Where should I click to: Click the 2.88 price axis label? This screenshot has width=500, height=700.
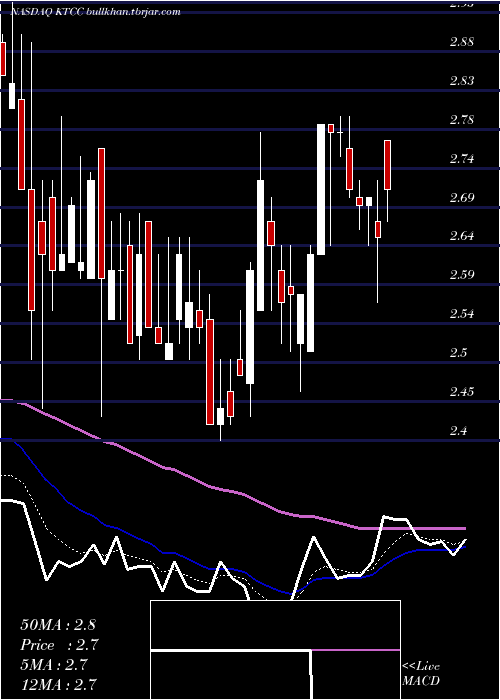pos(462,42)
